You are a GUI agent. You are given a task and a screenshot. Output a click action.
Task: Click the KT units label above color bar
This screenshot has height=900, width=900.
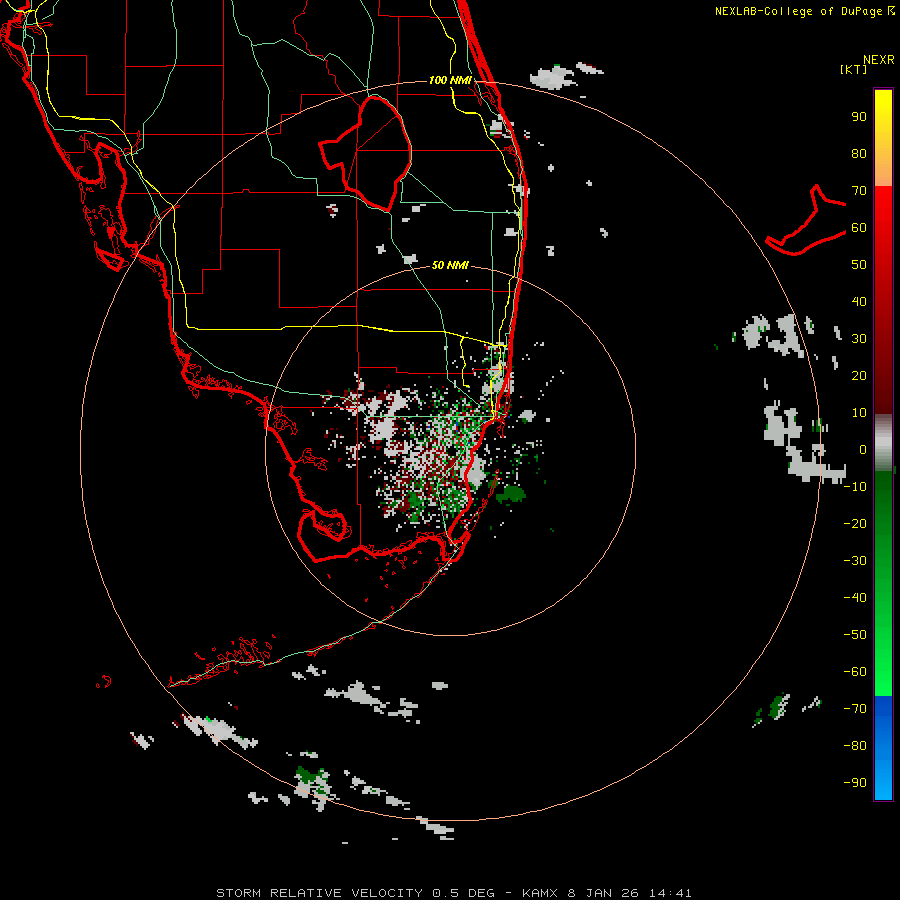tap(853, 69)
